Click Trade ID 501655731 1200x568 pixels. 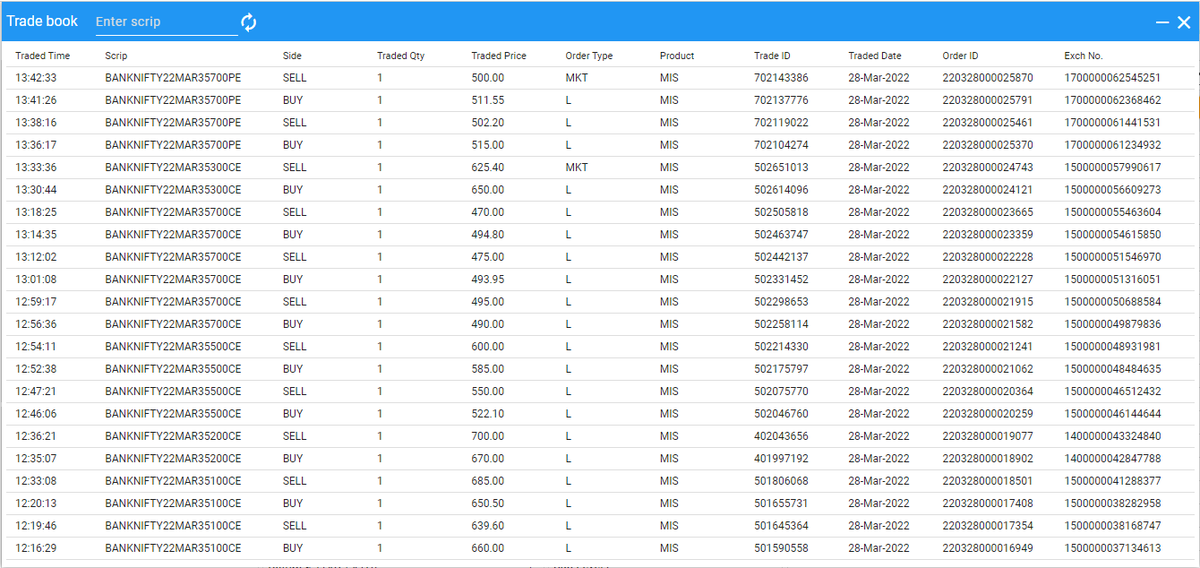pyautogui.click(x=781, y=503)
